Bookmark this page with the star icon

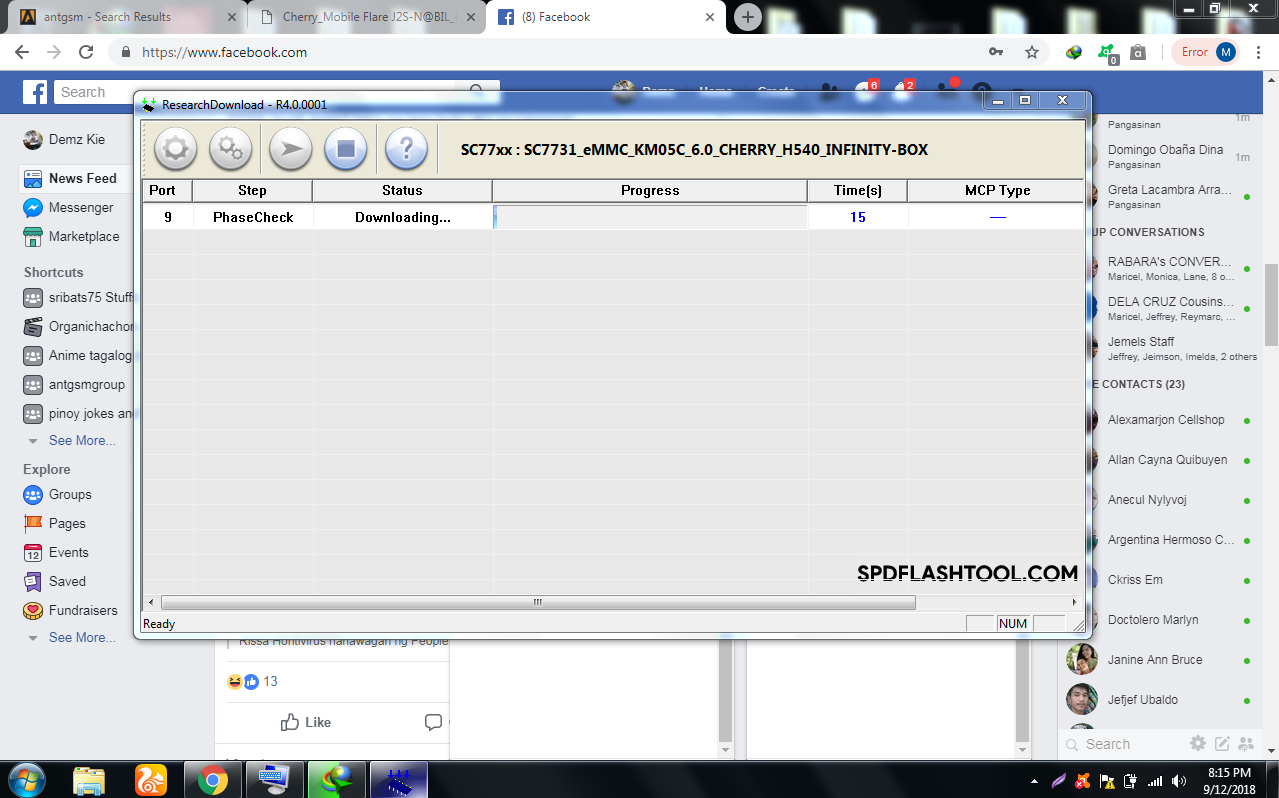tap(1032, 52)
